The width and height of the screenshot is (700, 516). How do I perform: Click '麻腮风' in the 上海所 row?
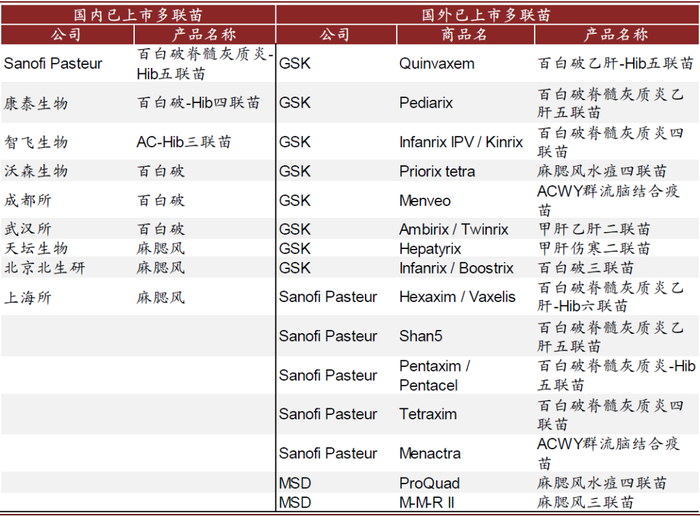(161, 297)
